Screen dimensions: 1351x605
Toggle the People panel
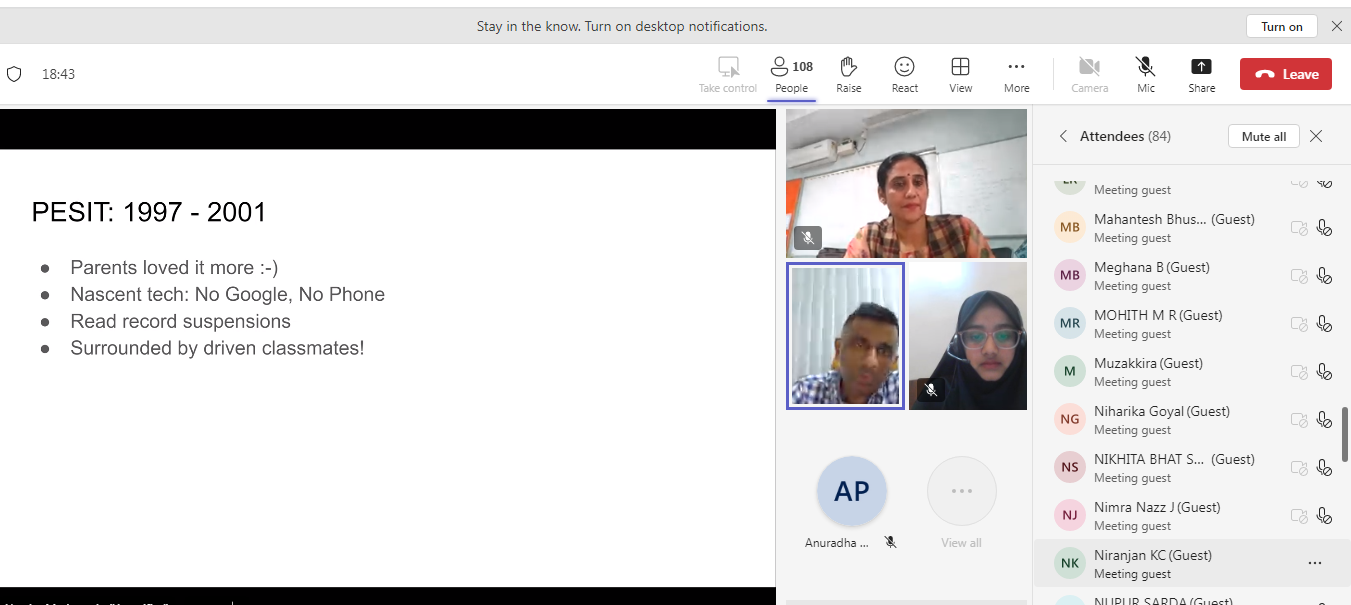pos(791,67)
